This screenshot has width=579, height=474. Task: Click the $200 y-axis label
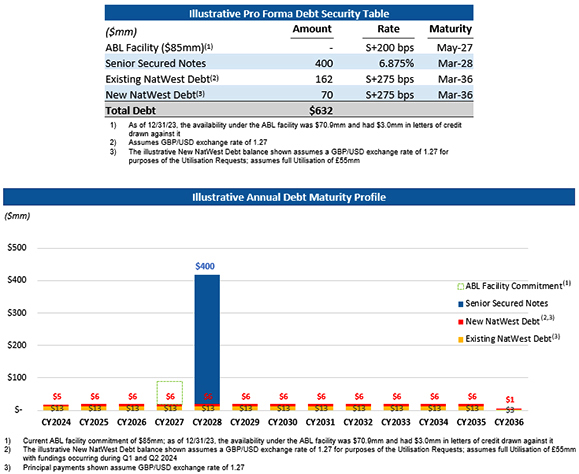click(x=17, y=345)
